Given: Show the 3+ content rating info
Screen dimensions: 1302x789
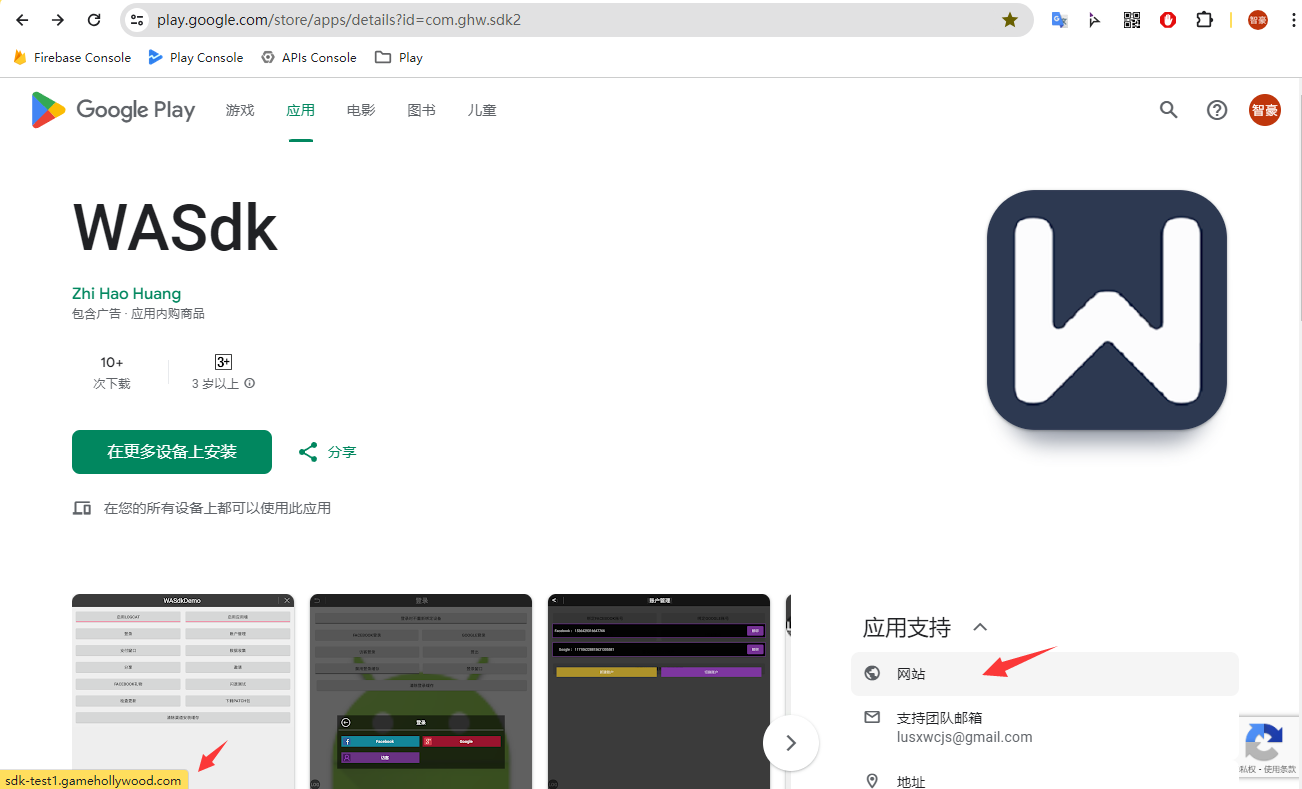Looking at the screenshot, I should [250, 383].
